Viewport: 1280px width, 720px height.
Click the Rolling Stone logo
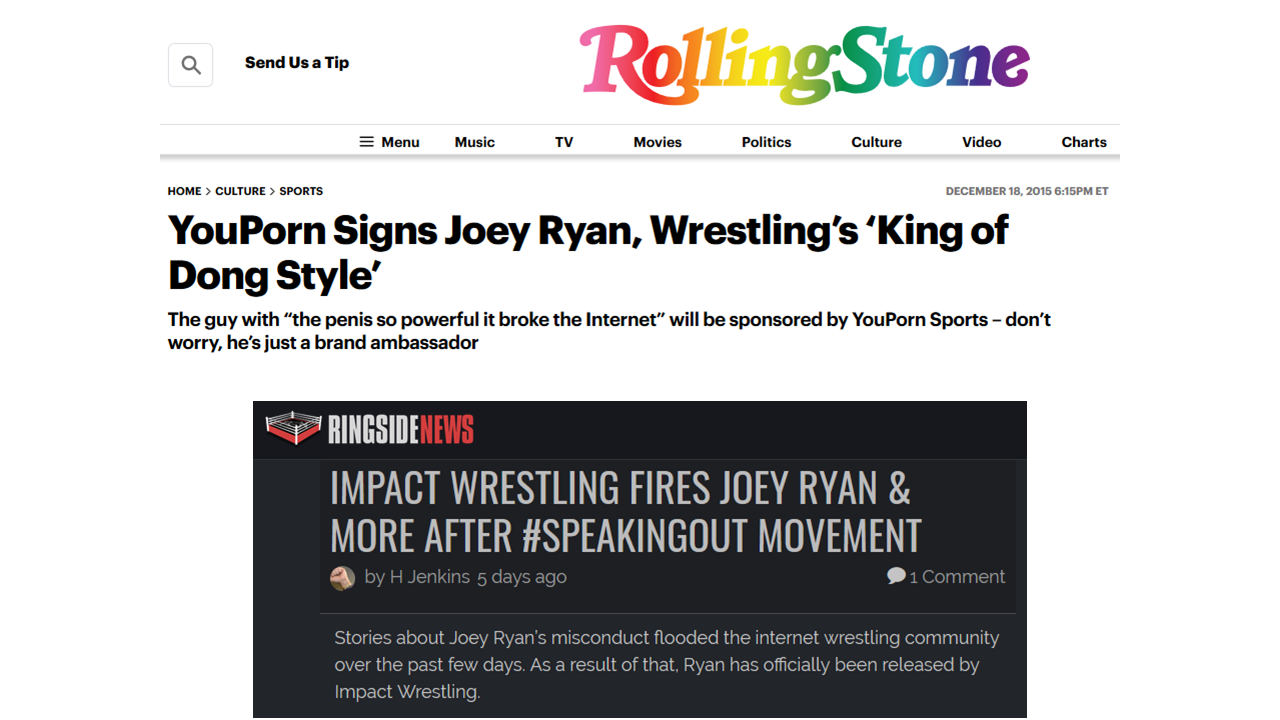(804, 64)
